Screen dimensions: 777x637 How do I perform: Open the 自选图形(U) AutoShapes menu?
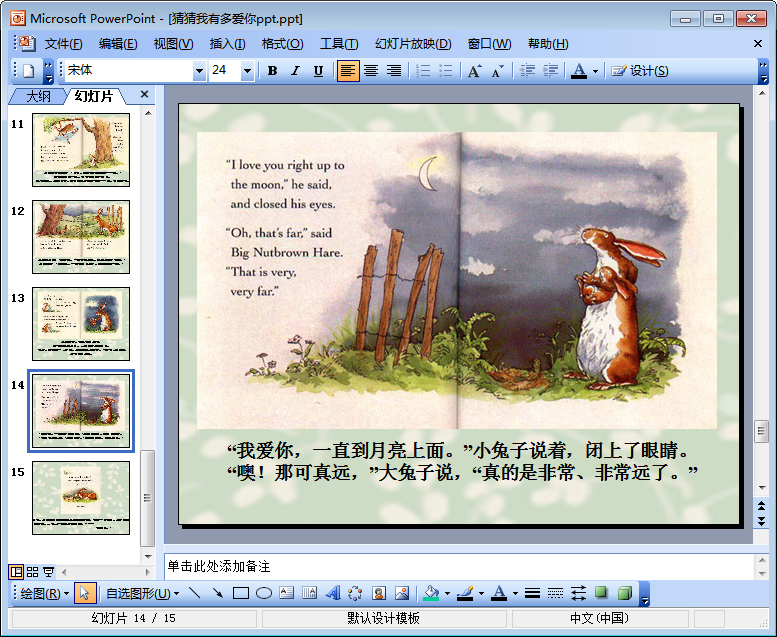tap(142, 593)
